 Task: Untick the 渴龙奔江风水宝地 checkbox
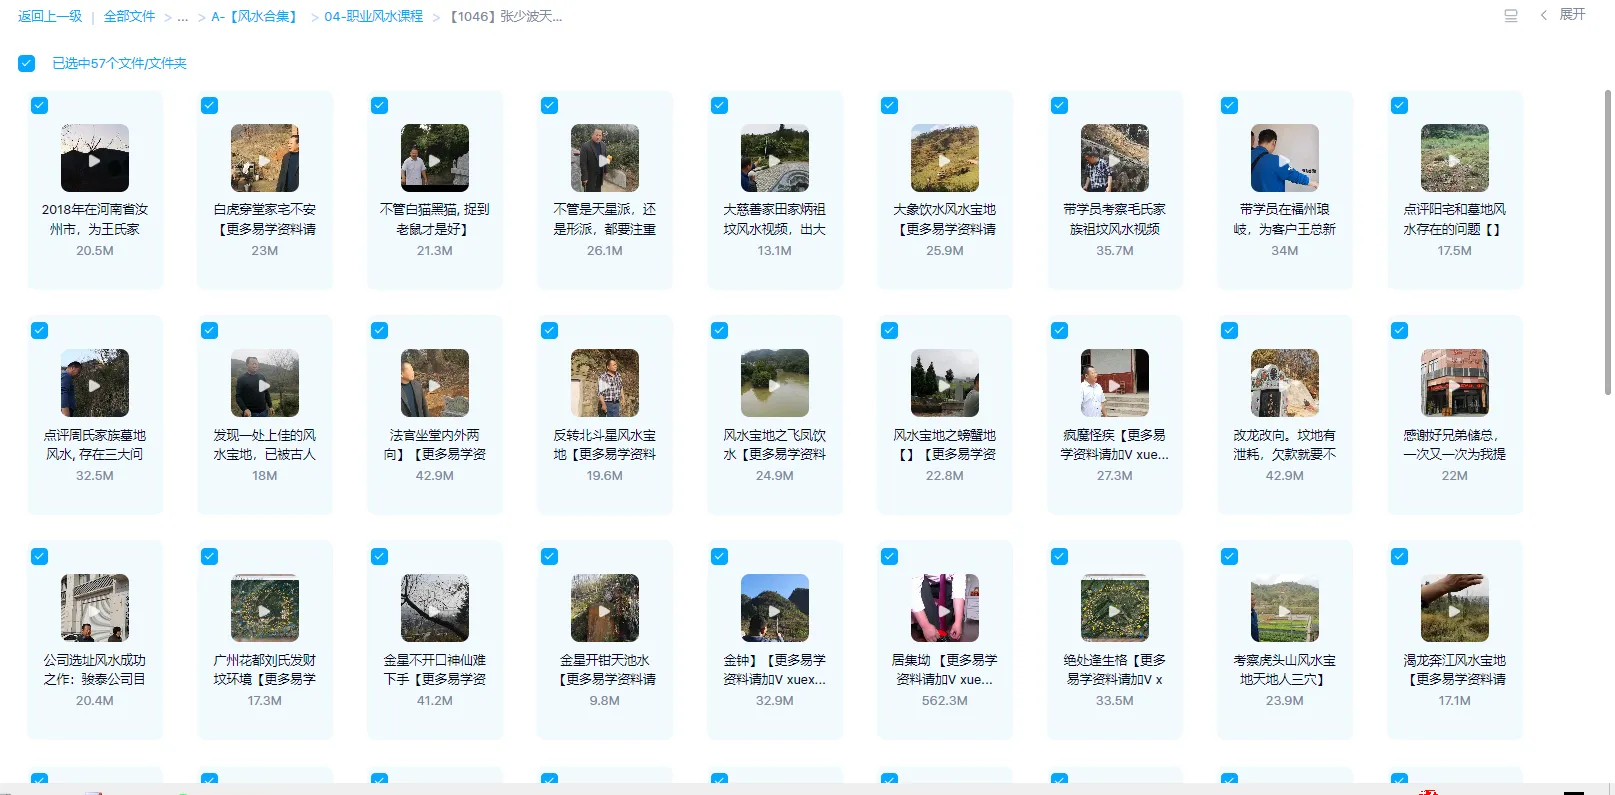[1400, 556]
